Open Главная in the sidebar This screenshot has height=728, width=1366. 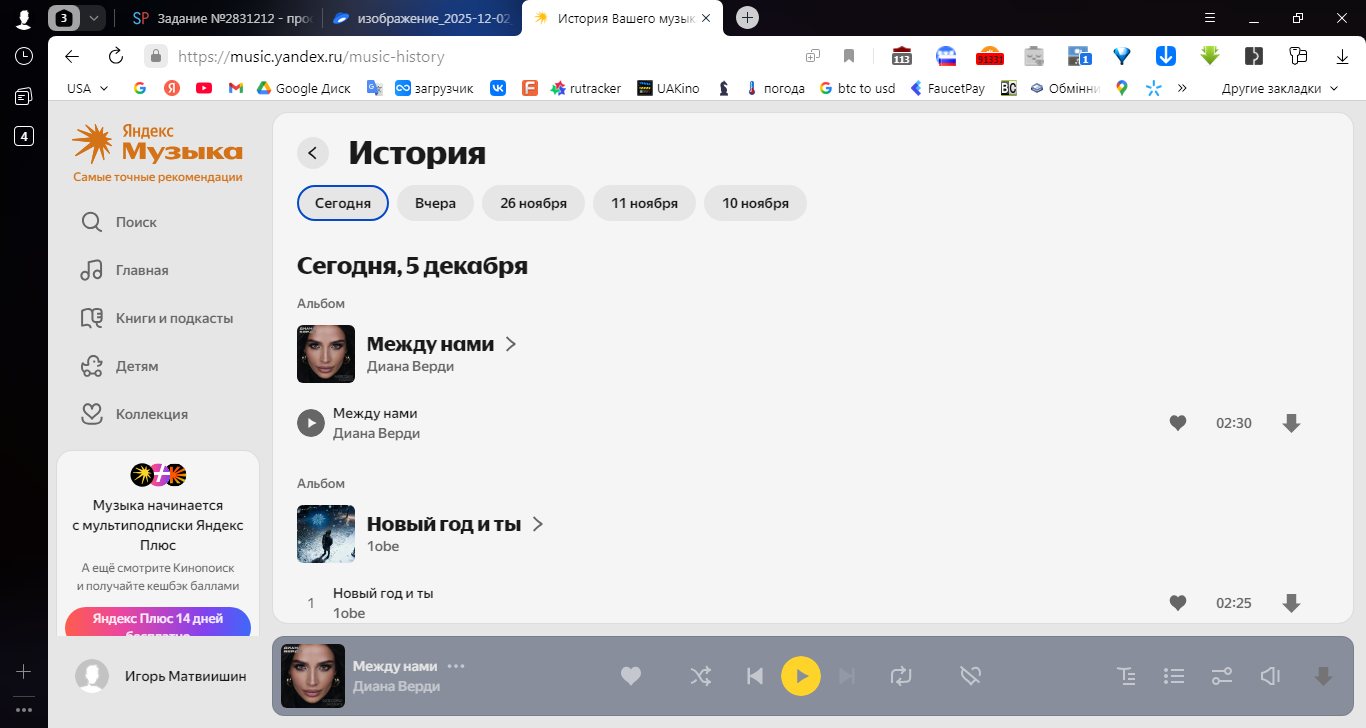coord(125,270)
